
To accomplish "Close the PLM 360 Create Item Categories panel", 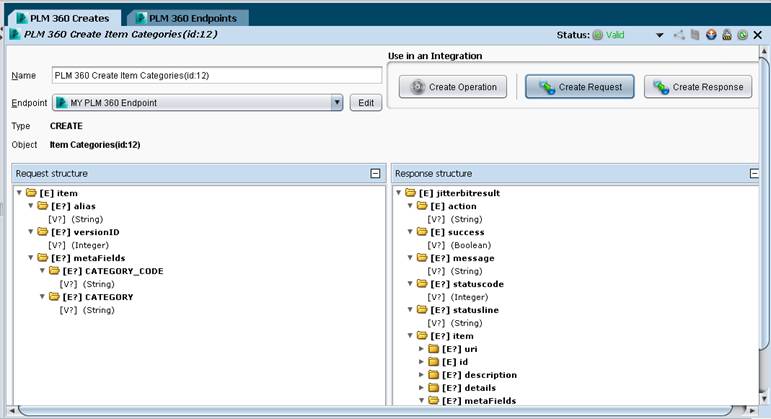I will click(x=758, y=35).
